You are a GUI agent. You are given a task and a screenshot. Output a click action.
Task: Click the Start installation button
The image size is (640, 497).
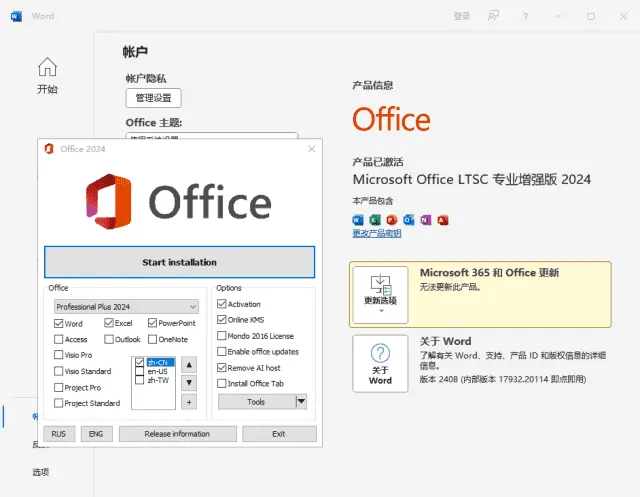(x=180, y=262)
